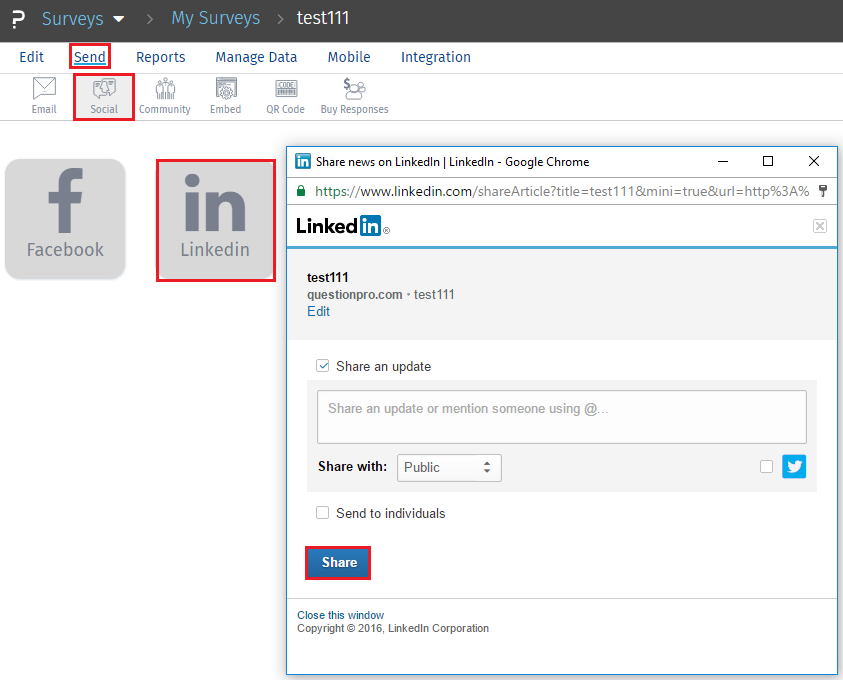Close the LinkedIn Chrome popup window
Screen dimensions: 843x681
(813, 161)
